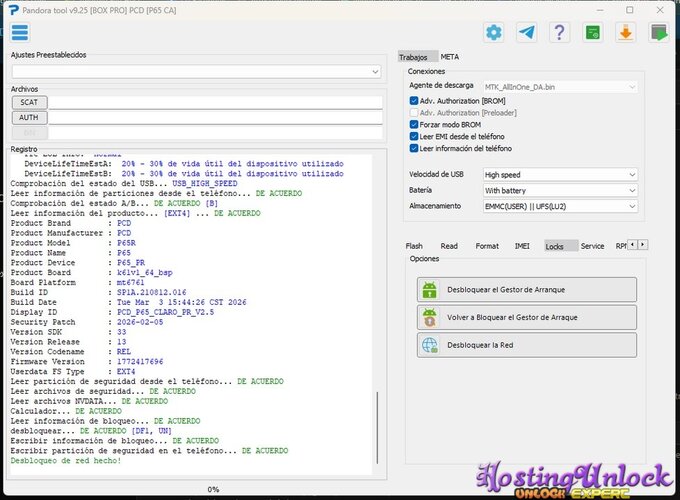Click the Android relock bootloader icon

[429, 317]
